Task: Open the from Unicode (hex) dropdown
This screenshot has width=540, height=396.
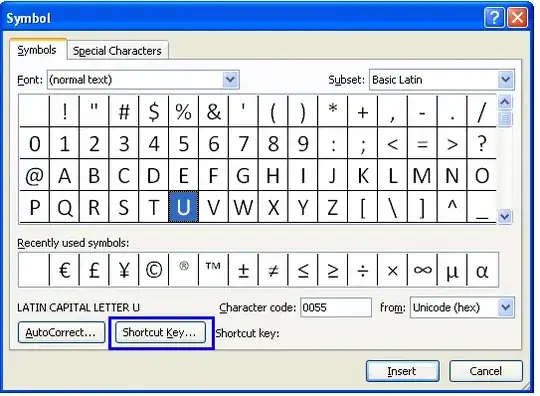Action: coord(506,307)
